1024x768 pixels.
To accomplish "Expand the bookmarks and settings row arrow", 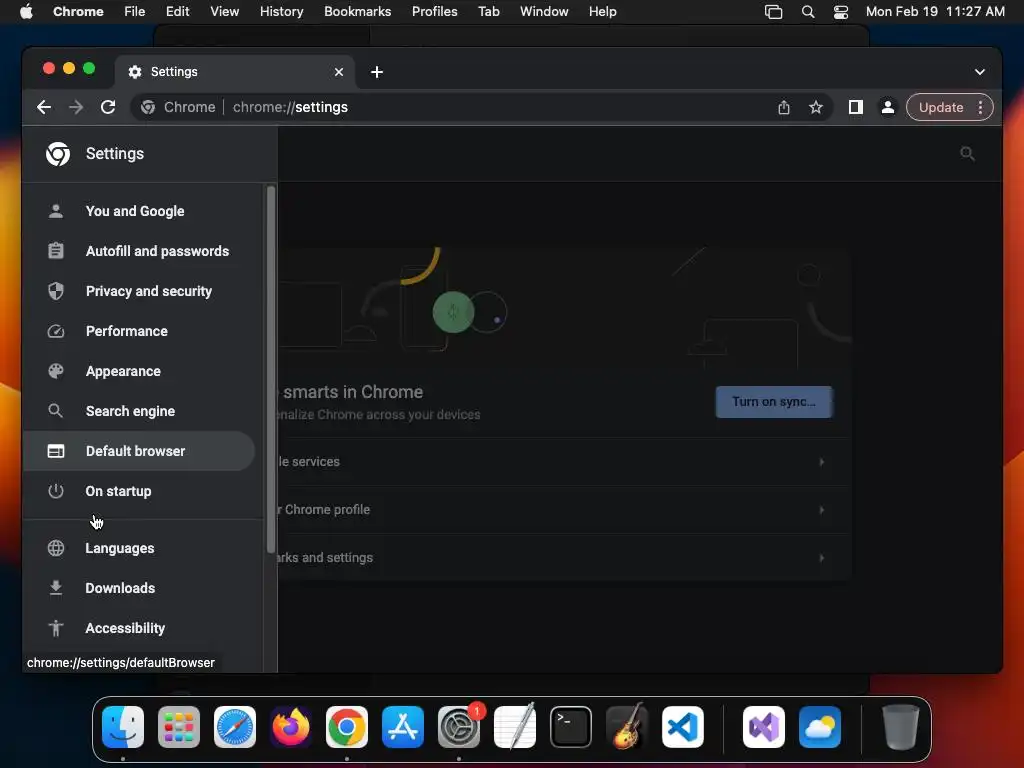I will 822,558.
